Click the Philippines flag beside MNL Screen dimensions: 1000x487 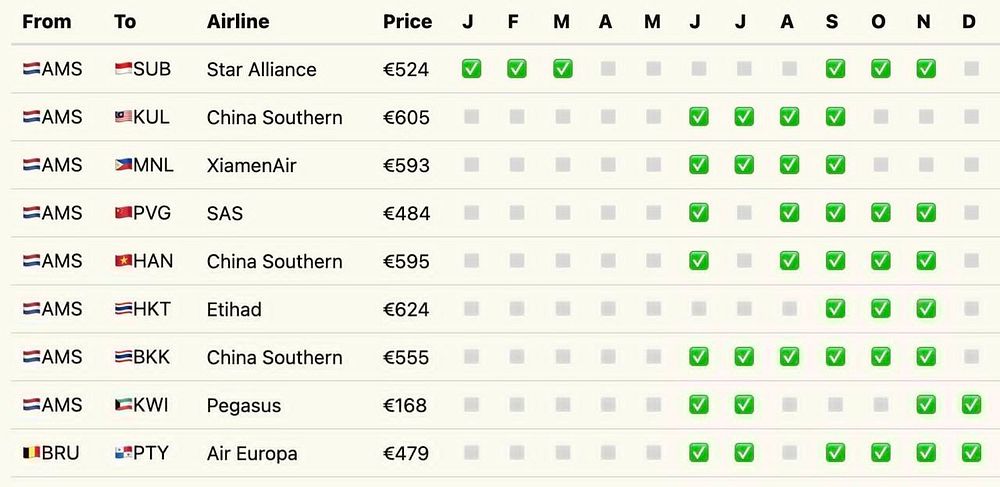click(x=123, y=165)
